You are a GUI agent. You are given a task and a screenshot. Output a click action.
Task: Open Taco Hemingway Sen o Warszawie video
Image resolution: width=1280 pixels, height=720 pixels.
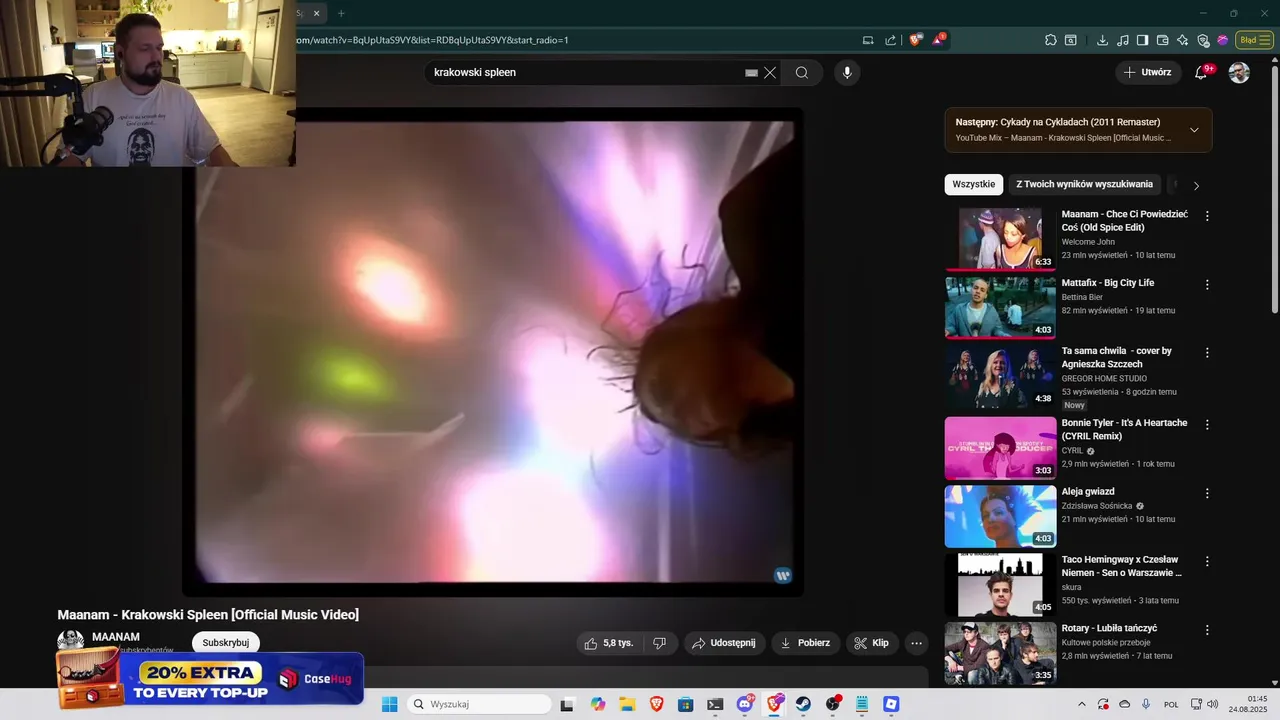tap(1122, 566)
